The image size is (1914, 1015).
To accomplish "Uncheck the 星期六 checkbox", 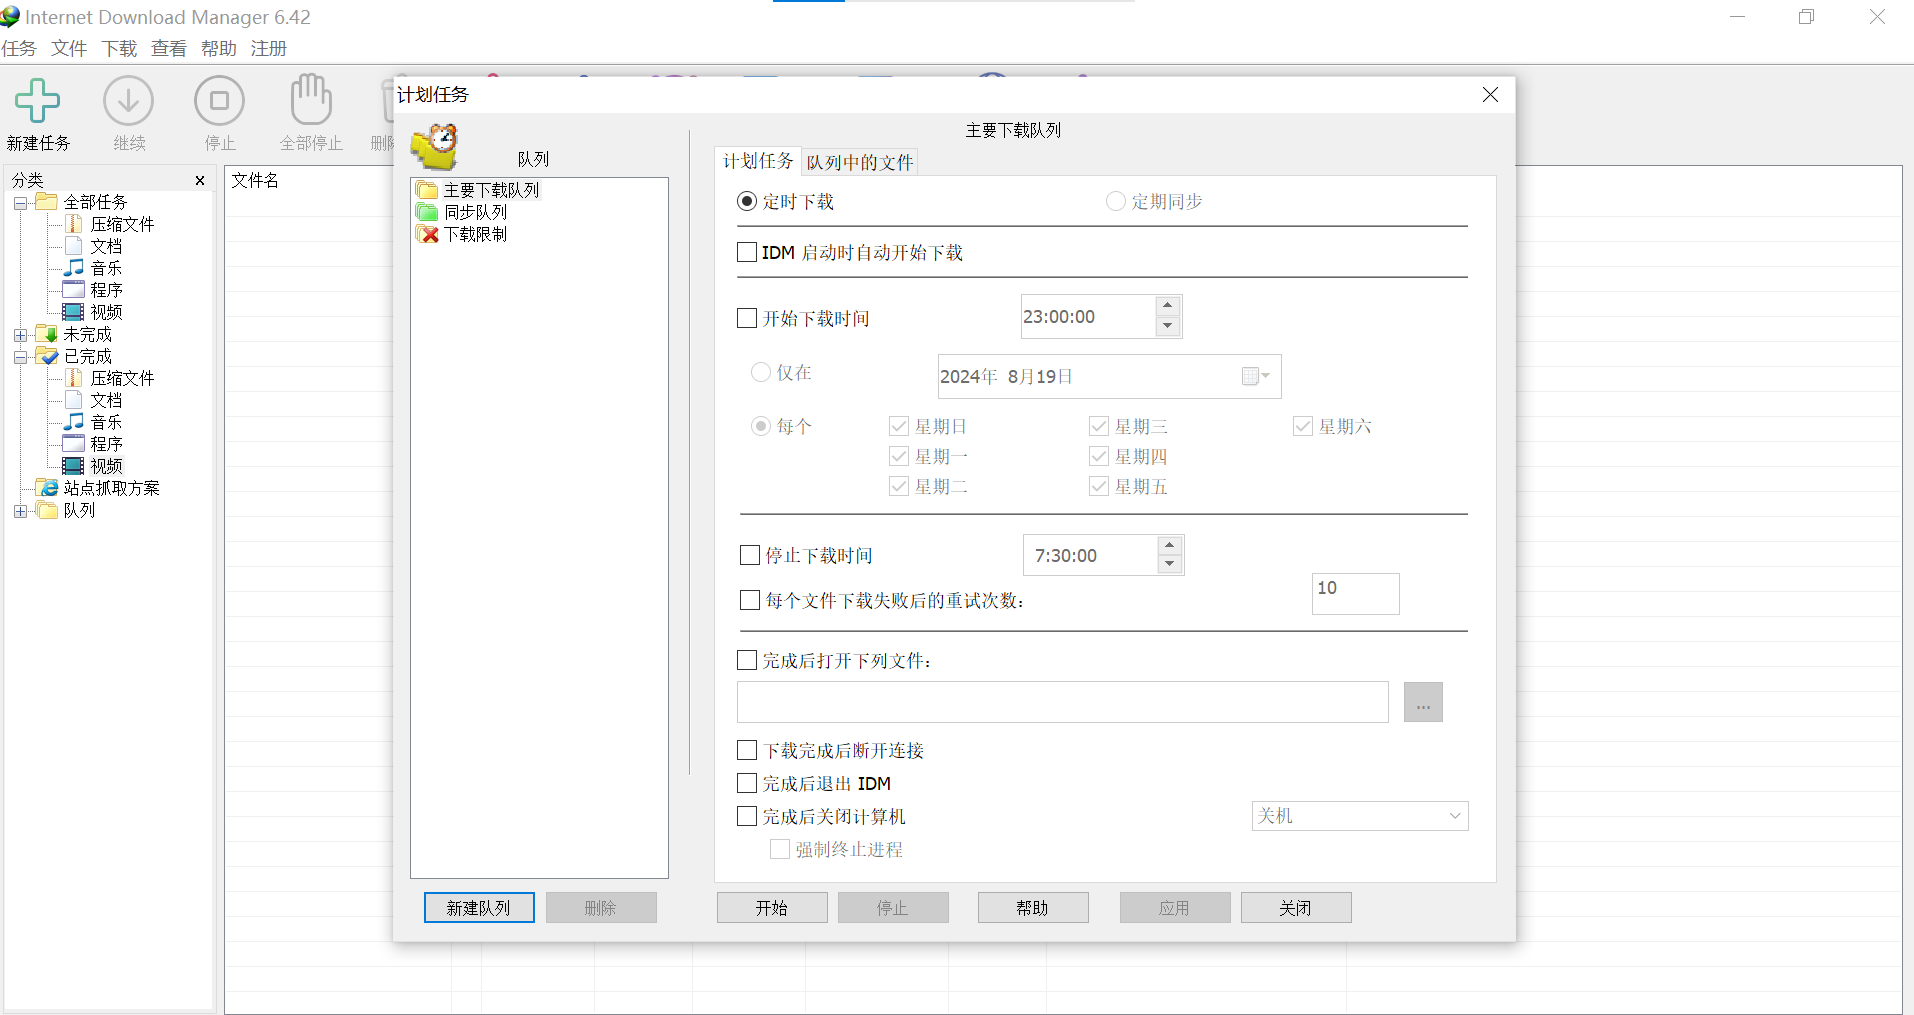I will point(1303,426).
